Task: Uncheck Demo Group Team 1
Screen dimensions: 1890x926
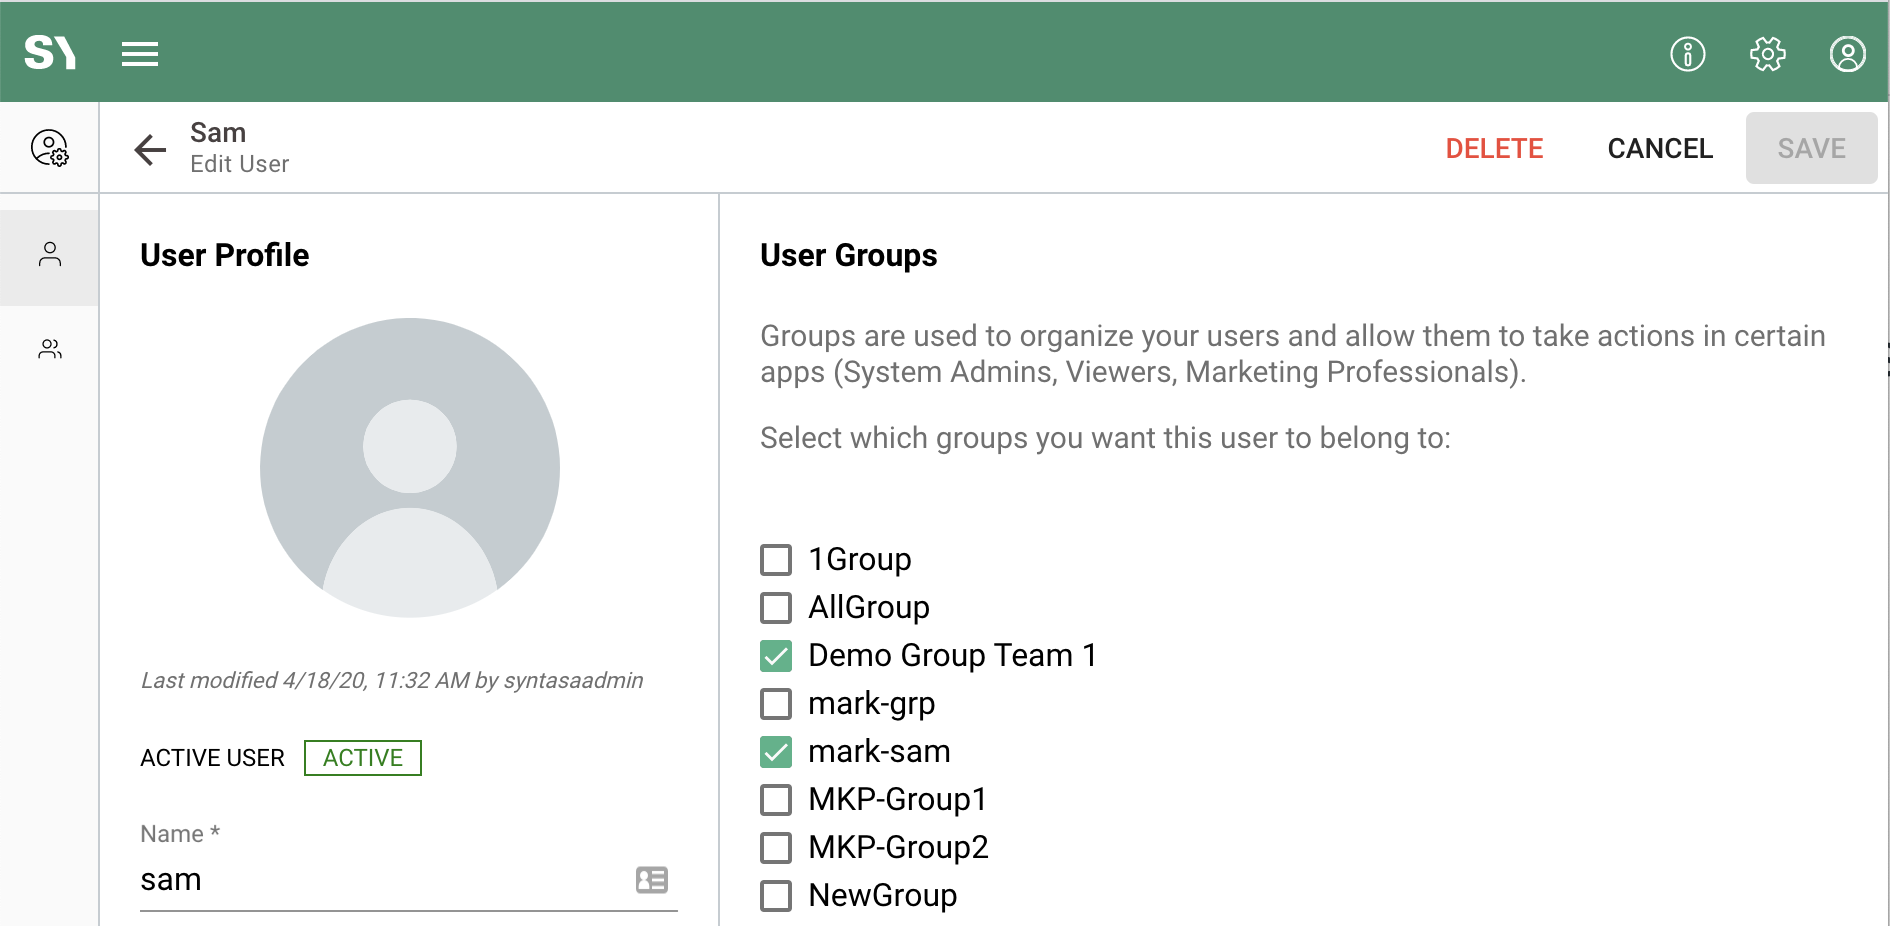Action: click(776, 656)
